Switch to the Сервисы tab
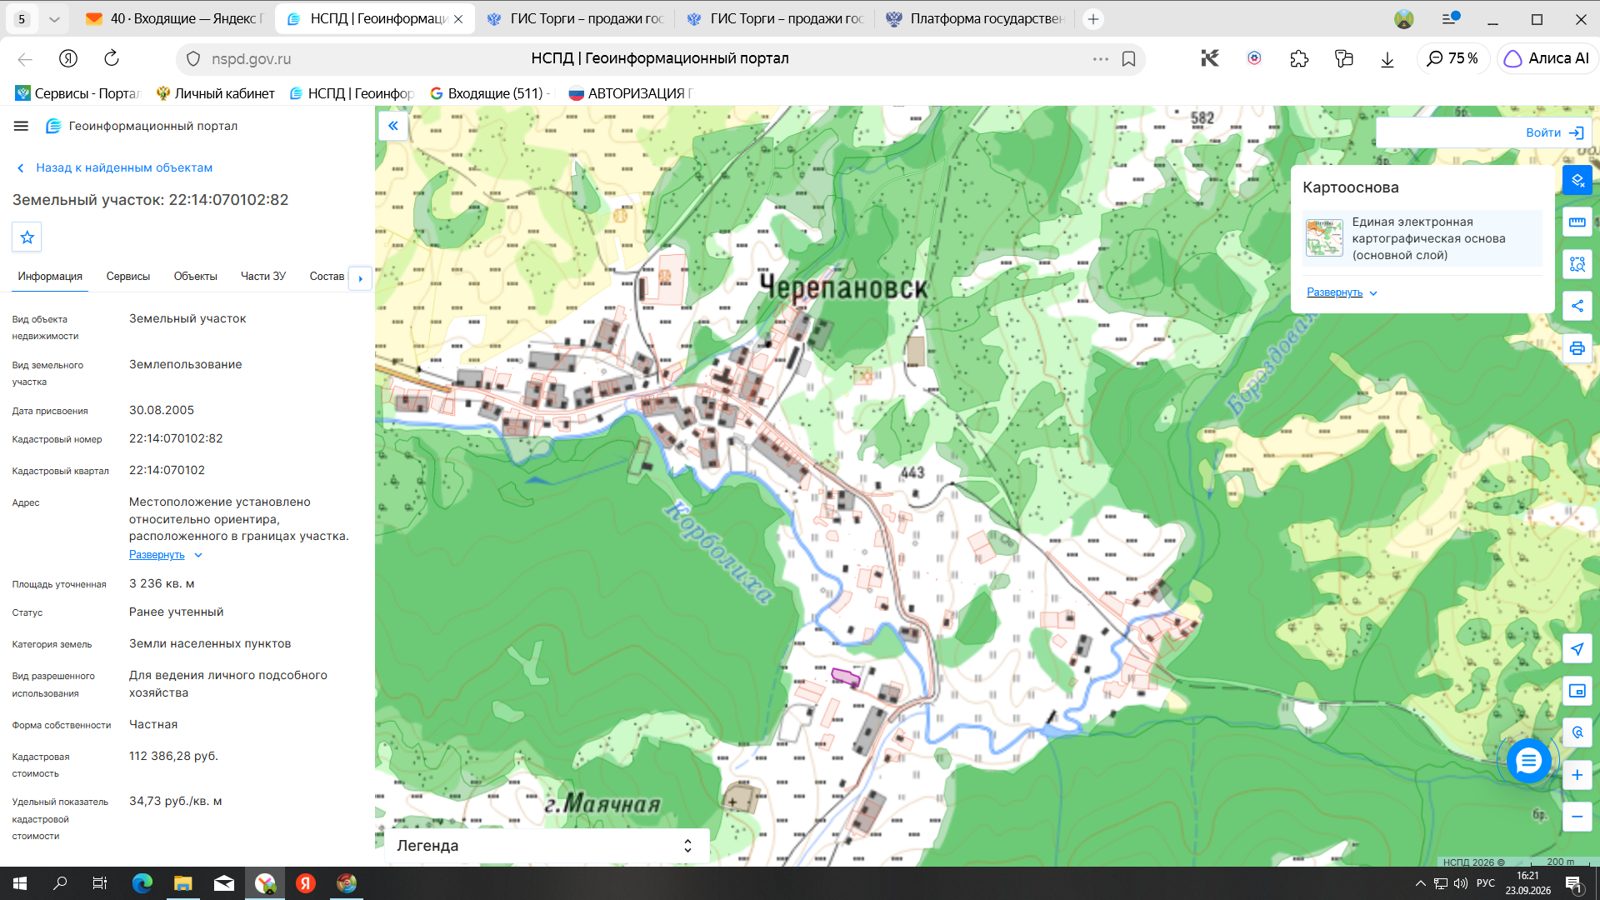The width and height of the screenshot is (1600, 900). (128, 276)
